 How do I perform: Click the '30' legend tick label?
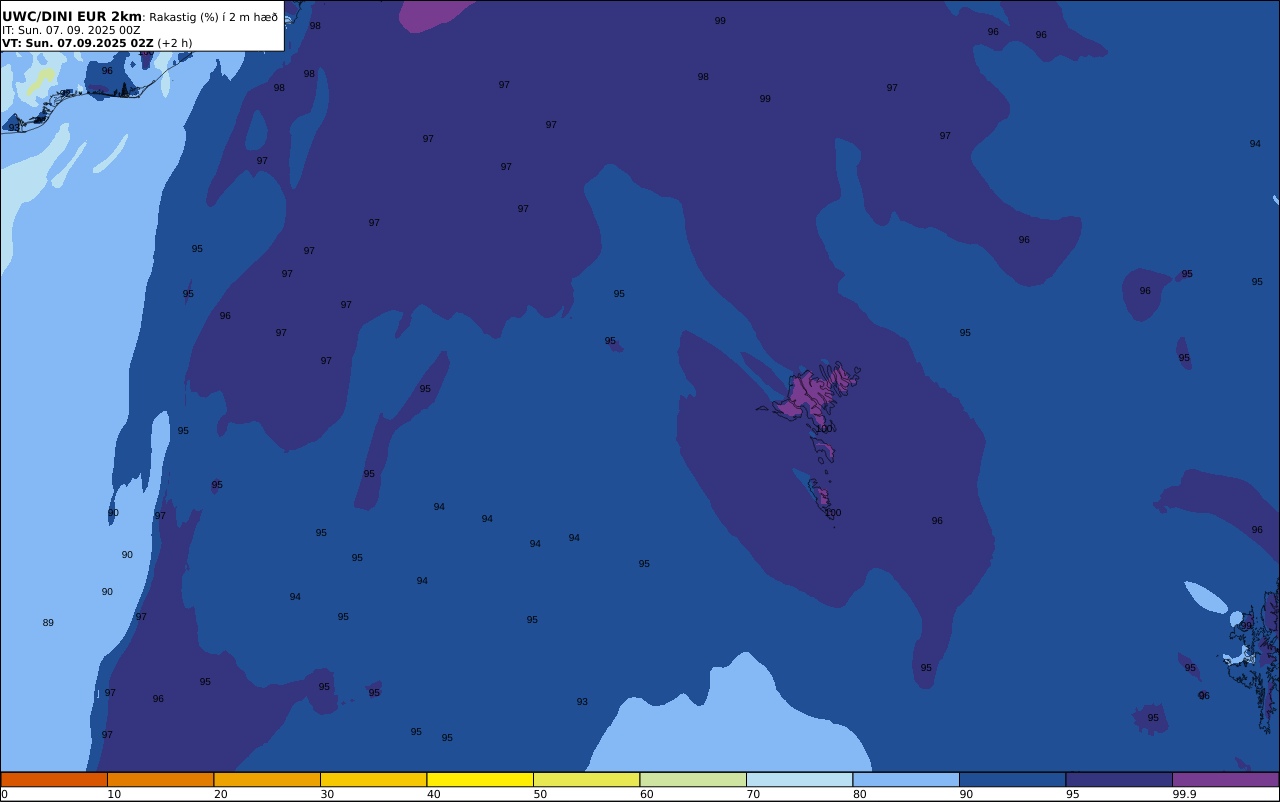click(x=327, y=794)
